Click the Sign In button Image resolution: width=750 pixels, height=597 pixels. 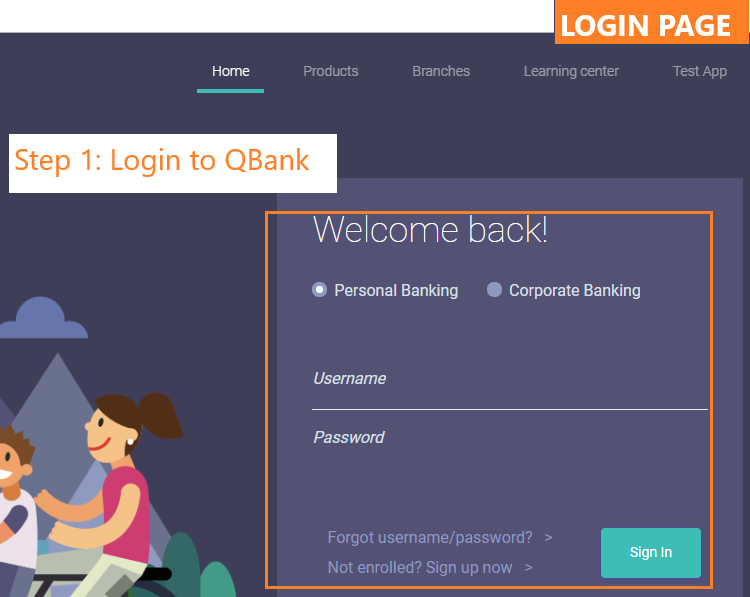[x=651, y=553]
